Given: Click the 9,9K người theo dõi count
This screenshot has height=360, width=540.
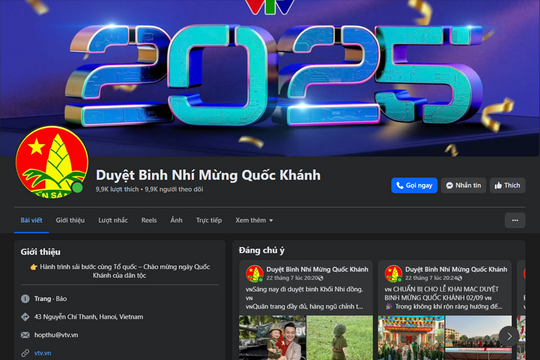Looking at the screenshot, I should (174, 189).
